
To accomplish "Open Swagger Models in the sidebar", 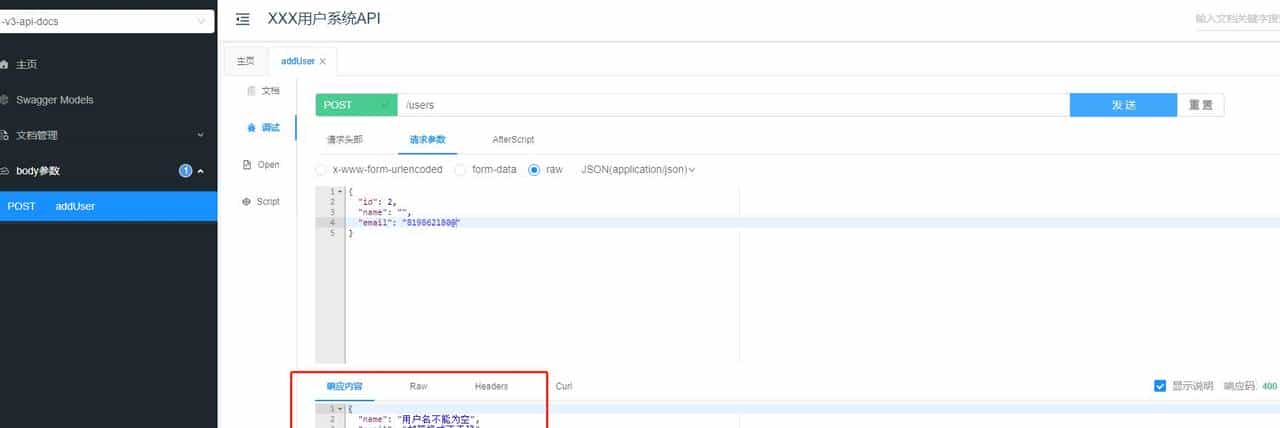I will point(108,100).
